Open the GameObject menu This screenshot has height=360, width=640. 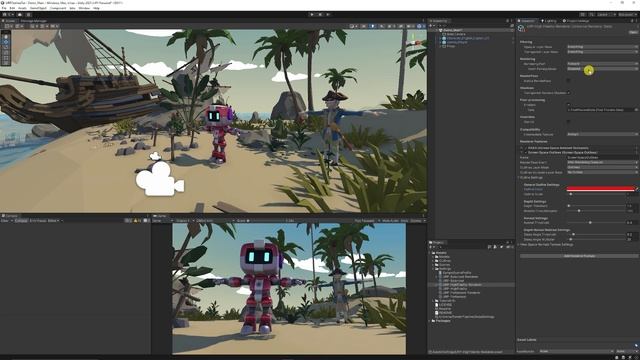tap(38, 8)
